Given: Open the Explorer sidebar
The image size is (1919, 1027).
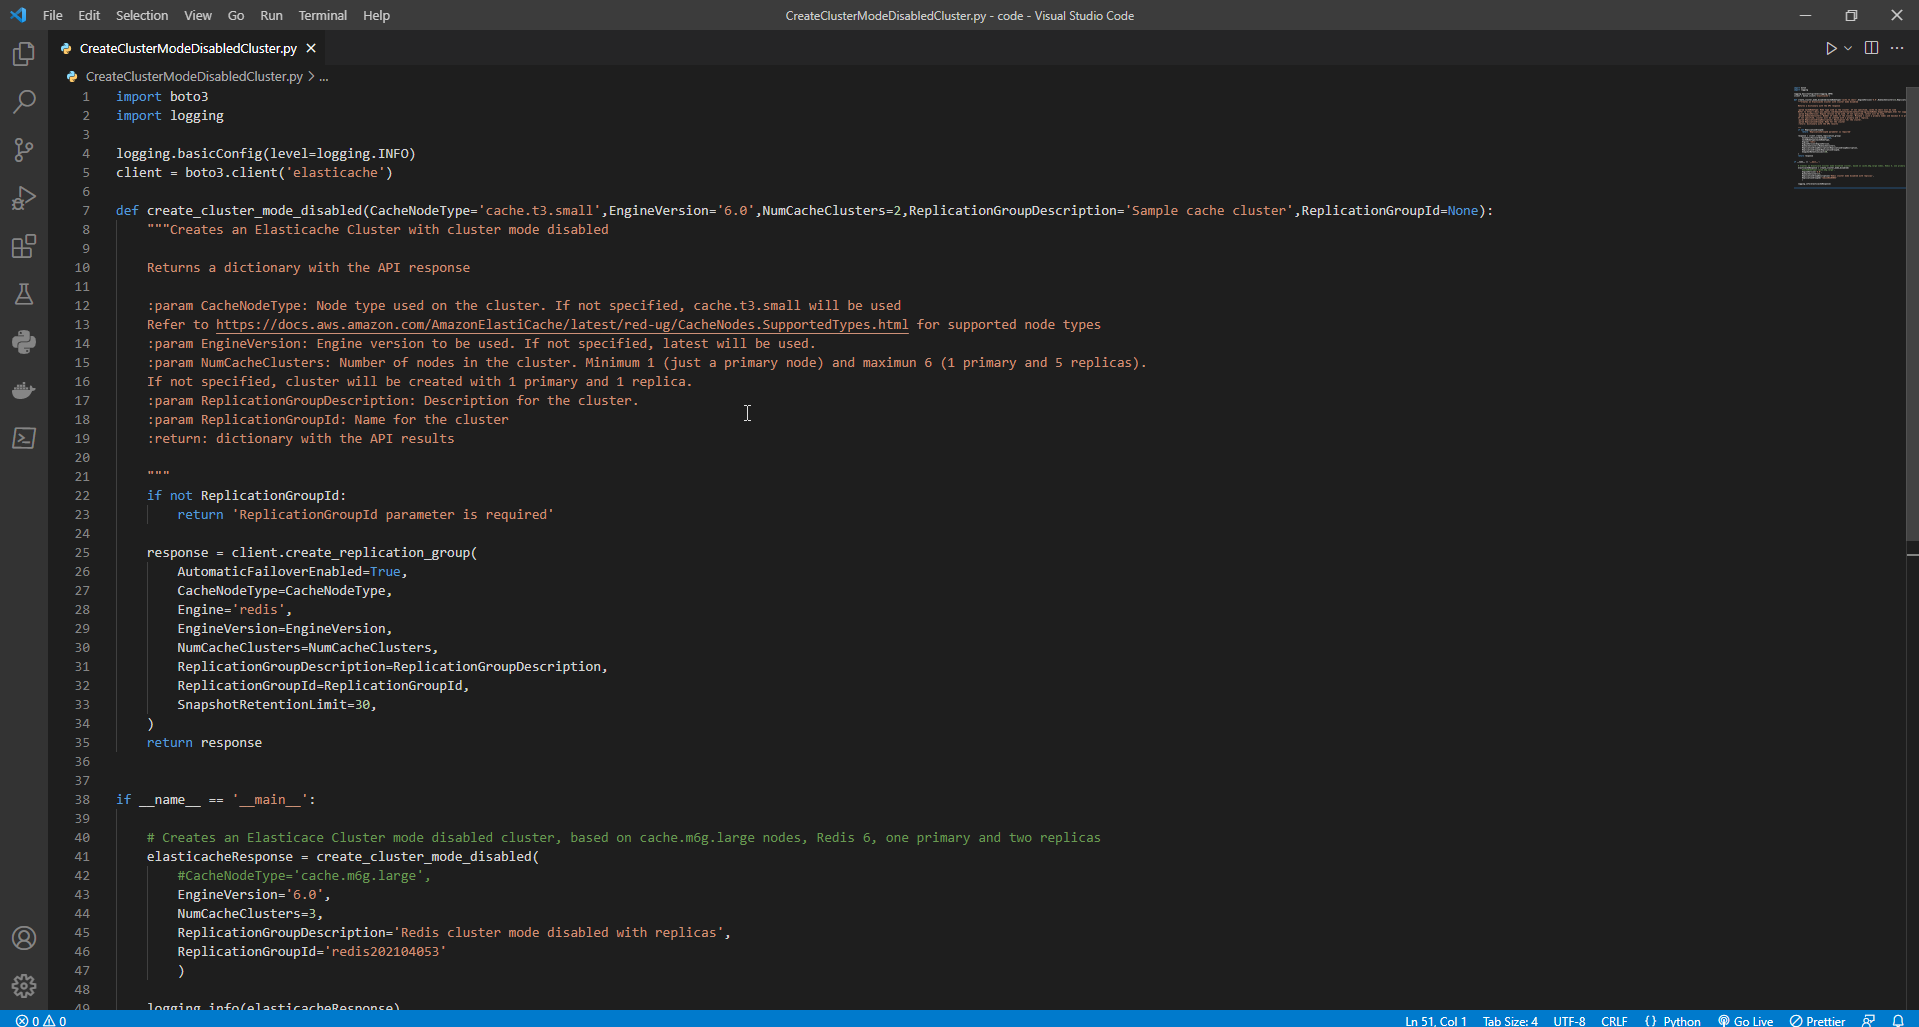Looking at the screenshot, I should pyautogui.click(x=24, y=54).
